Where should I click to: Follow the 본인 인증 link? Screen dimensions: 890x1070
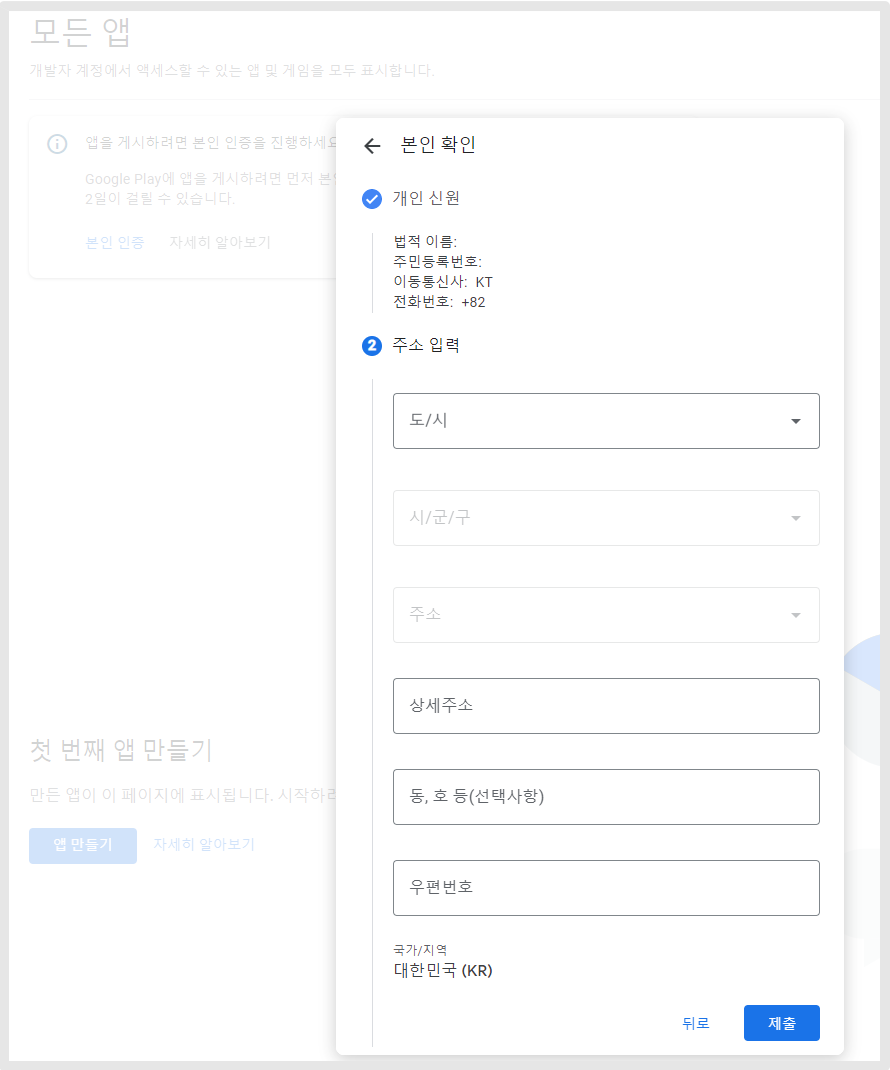pos(115,242)
